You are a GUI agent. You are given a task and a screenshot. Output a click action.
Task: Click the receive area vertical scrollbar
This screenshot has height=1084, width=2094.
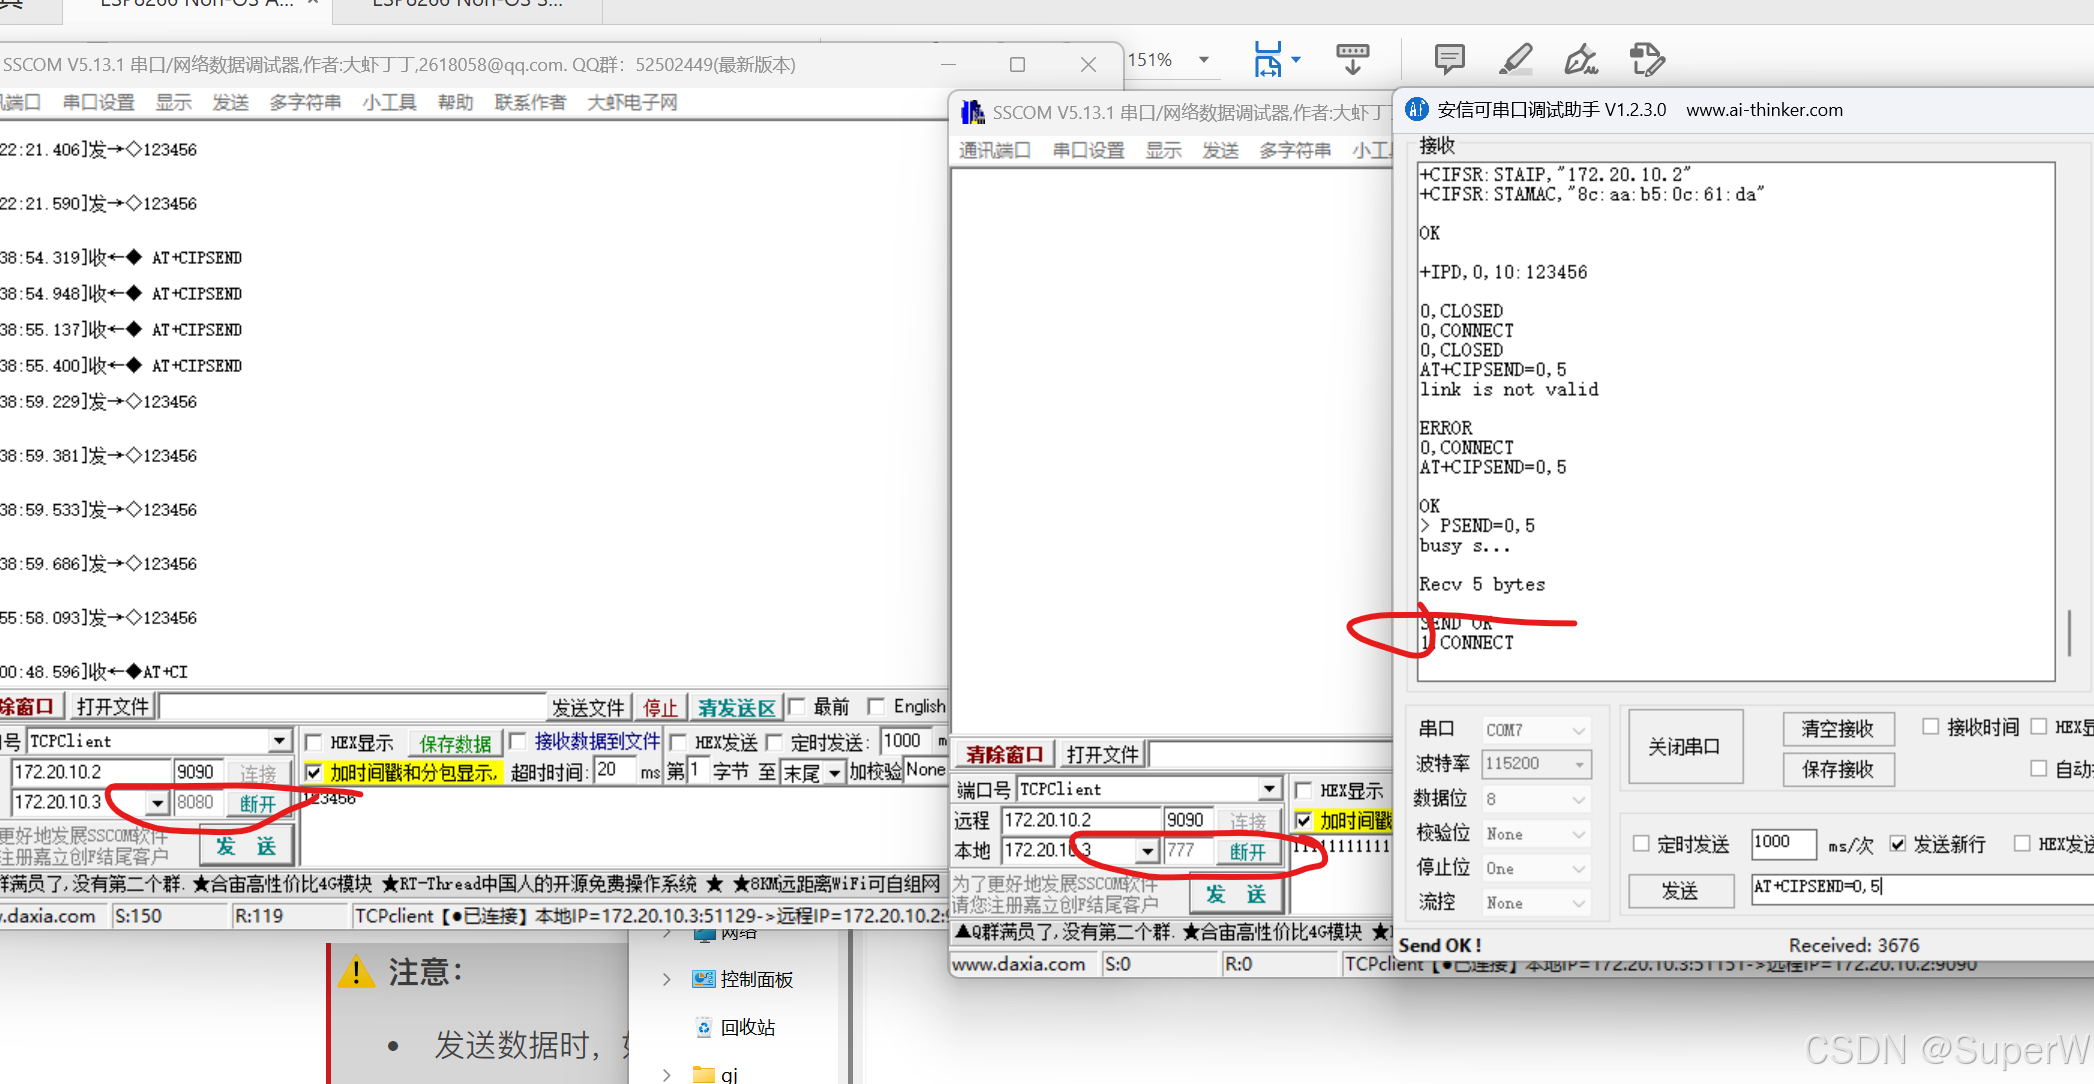pos(2068,632)
